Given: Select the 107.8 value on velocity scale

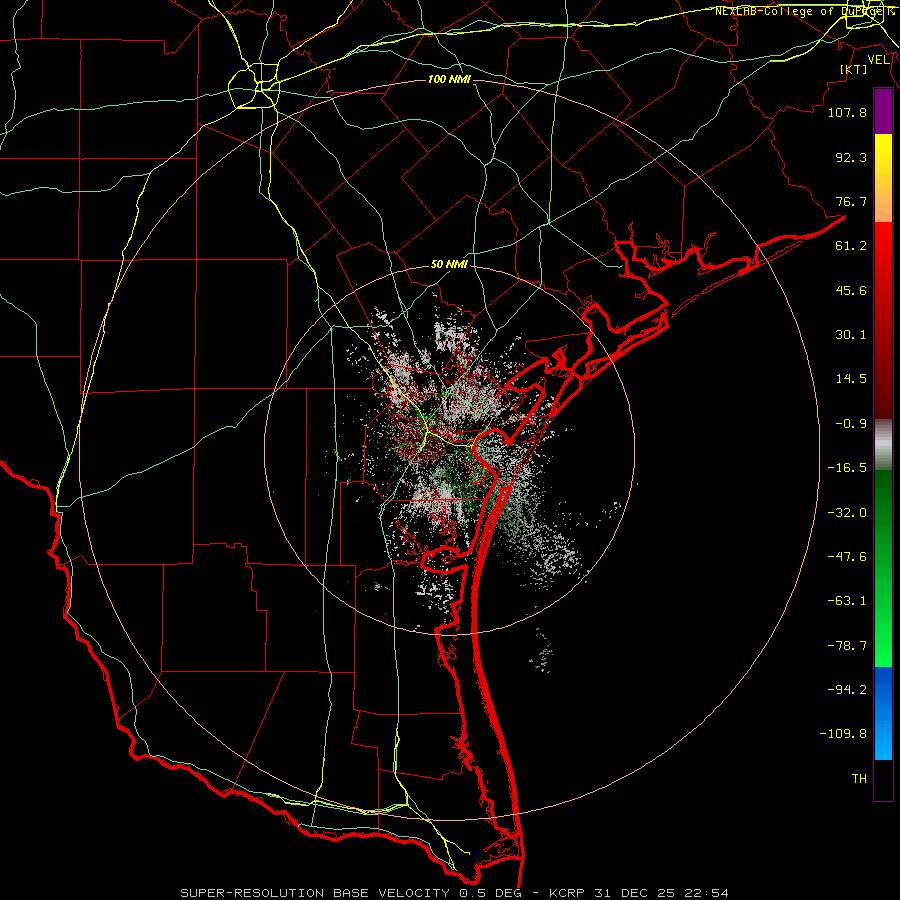Looking at the screenshot, I should click(847, 112).
